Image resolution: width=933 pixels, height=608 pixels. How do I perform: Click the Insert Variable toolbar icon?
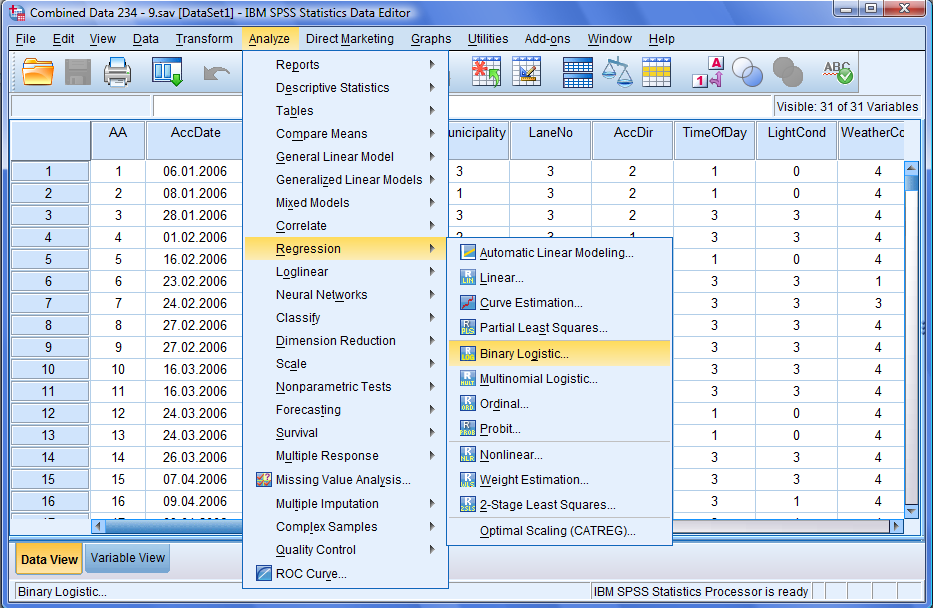click(x=527, y=72)
